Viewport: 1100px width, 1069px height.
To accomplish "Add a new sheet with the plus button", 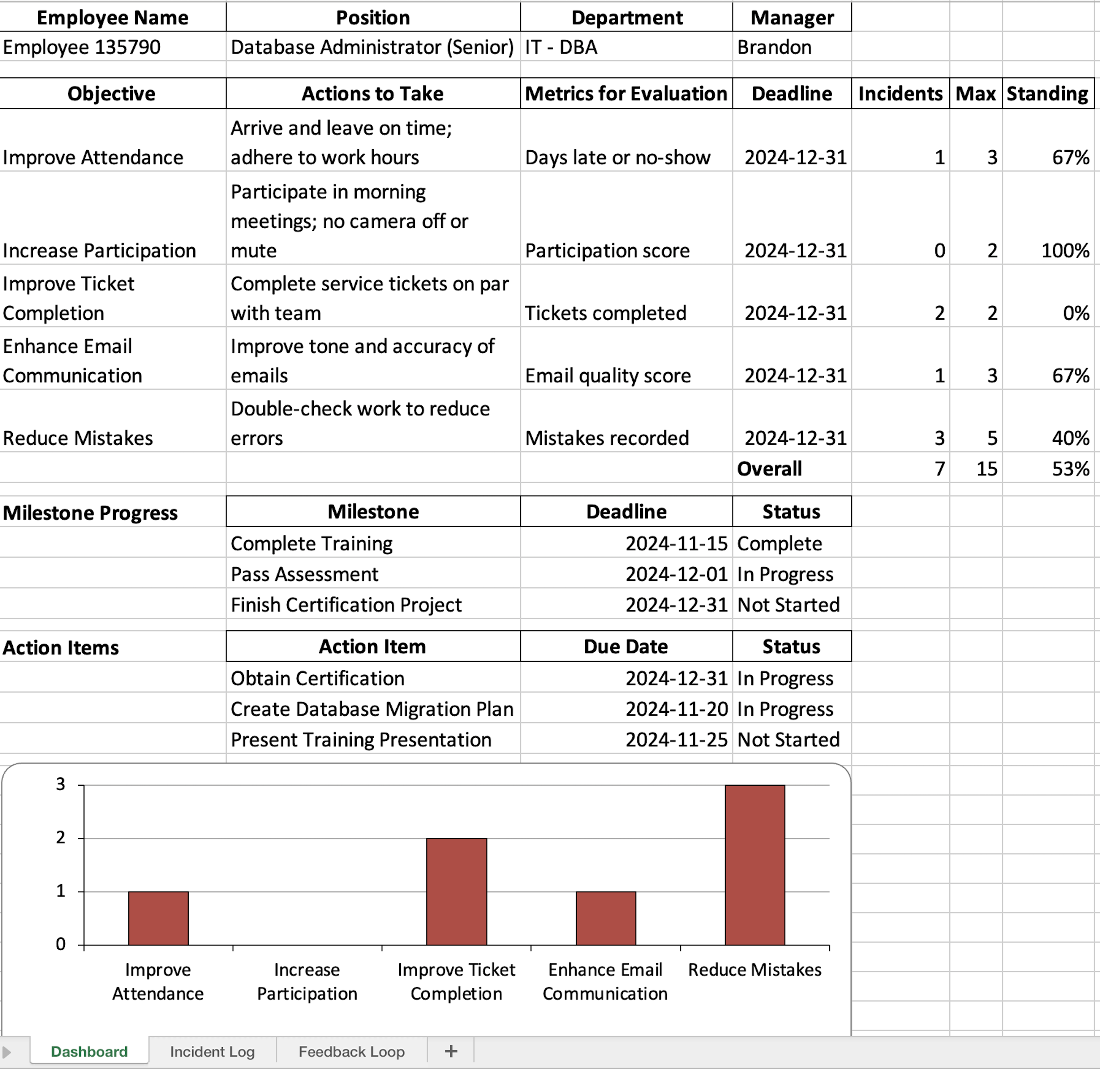I will point(451,1051).
